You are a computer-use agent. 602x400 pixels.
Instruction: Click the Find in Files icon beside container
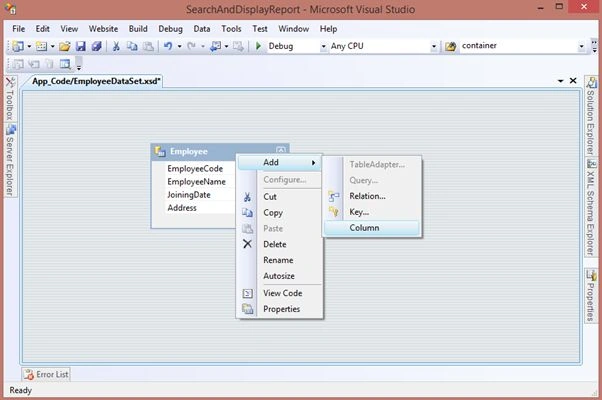(450, 46)
